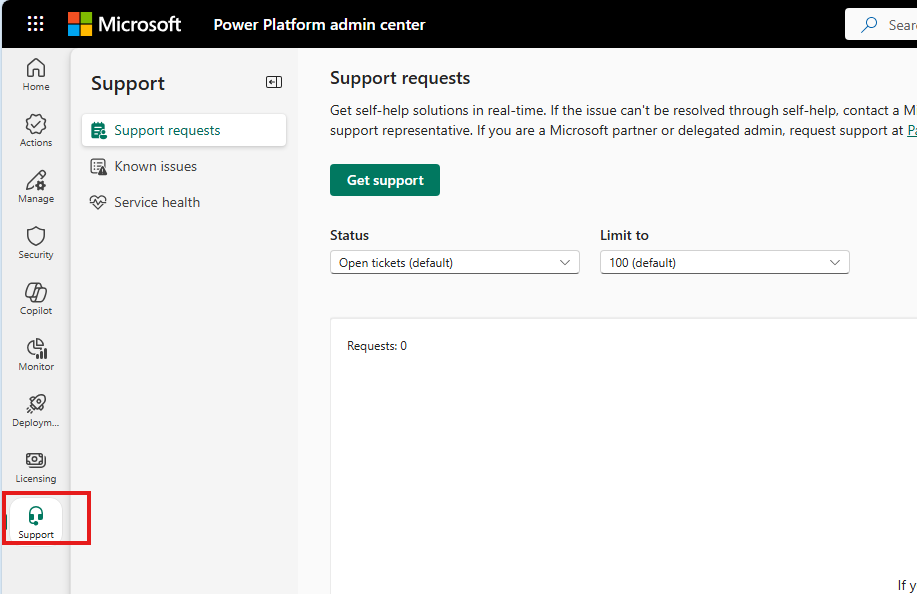Image resolution: width=917 pixels, height=594 pixels.
Task: Open the app launcher waffle icon
Action: point(35,24)
